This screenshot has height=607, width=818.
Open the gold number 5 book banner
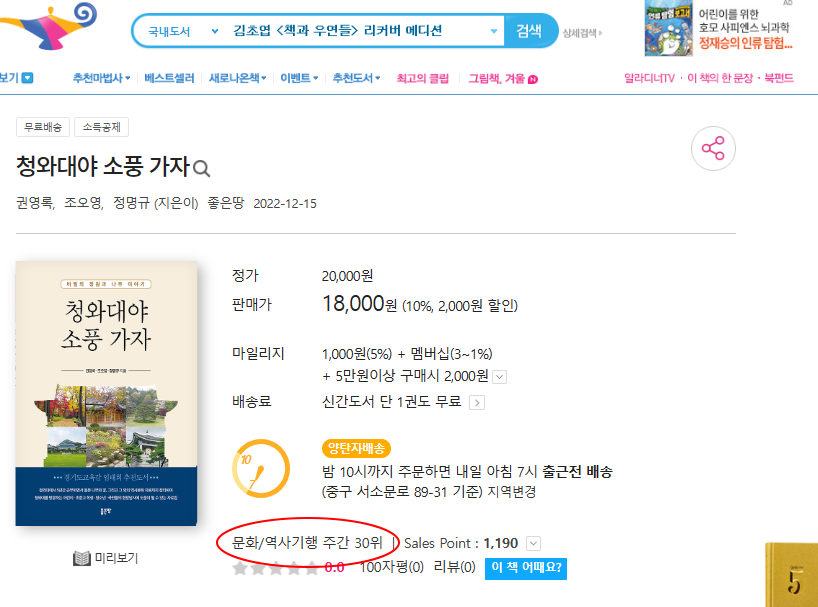[791, 575]
